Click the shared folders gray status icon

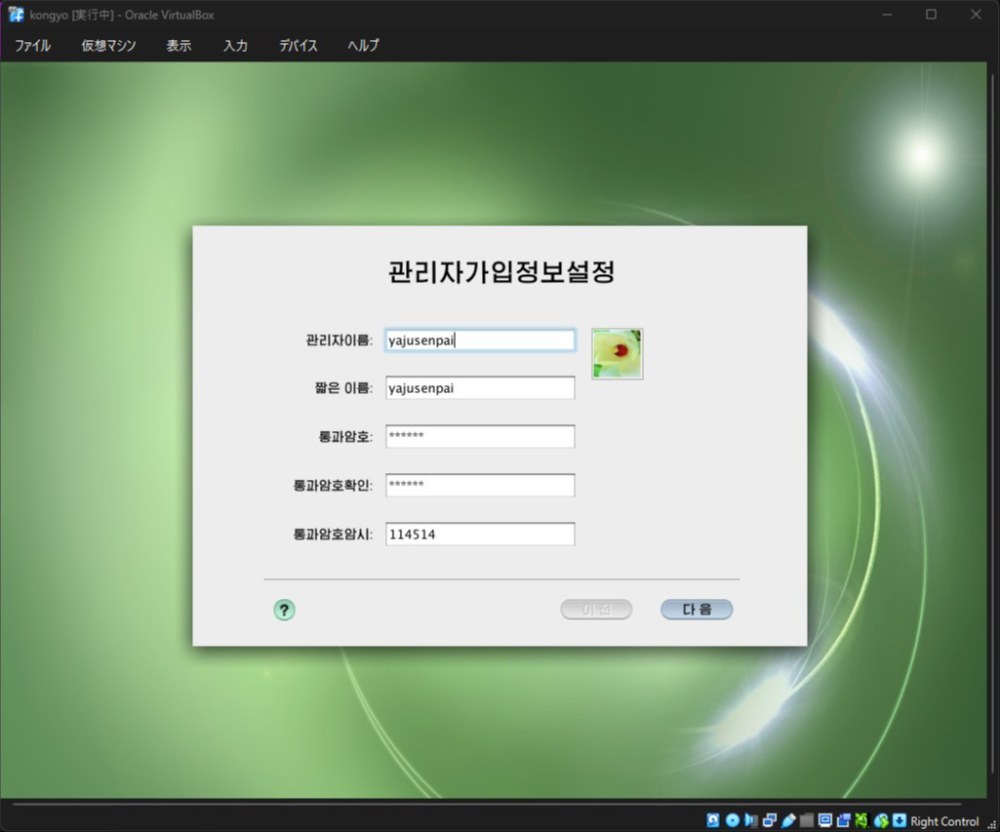807,821
